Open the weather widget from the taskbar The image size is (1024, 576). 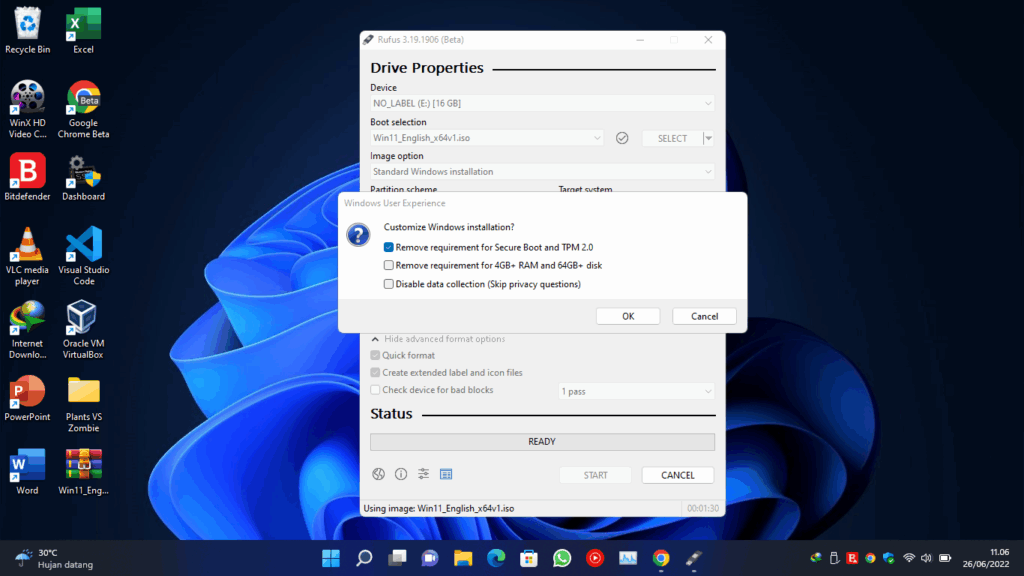click(x=45, y=558)
